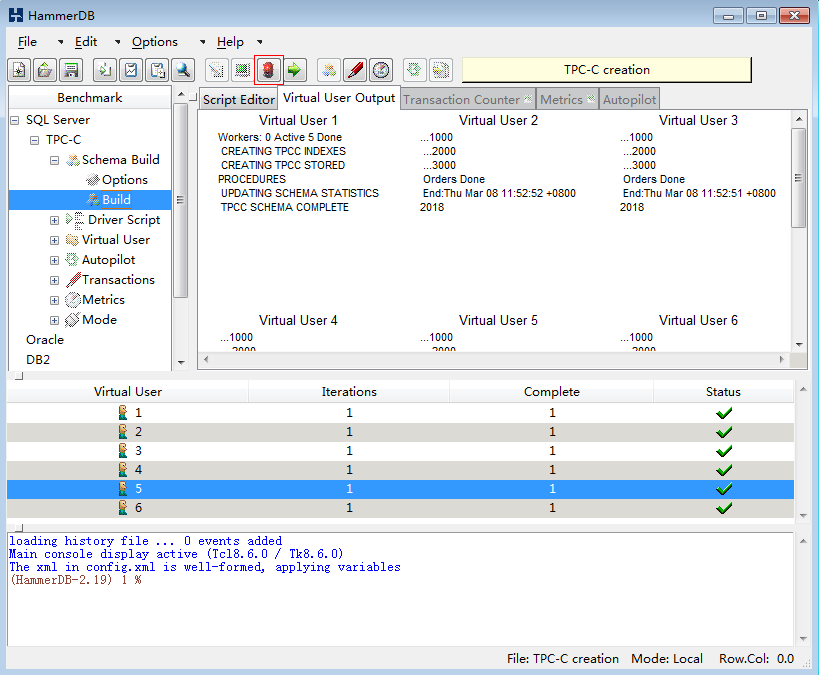This screenshot has height=675, width=819.
Task: Select the Build tree item
Action: tap(116, 200)
